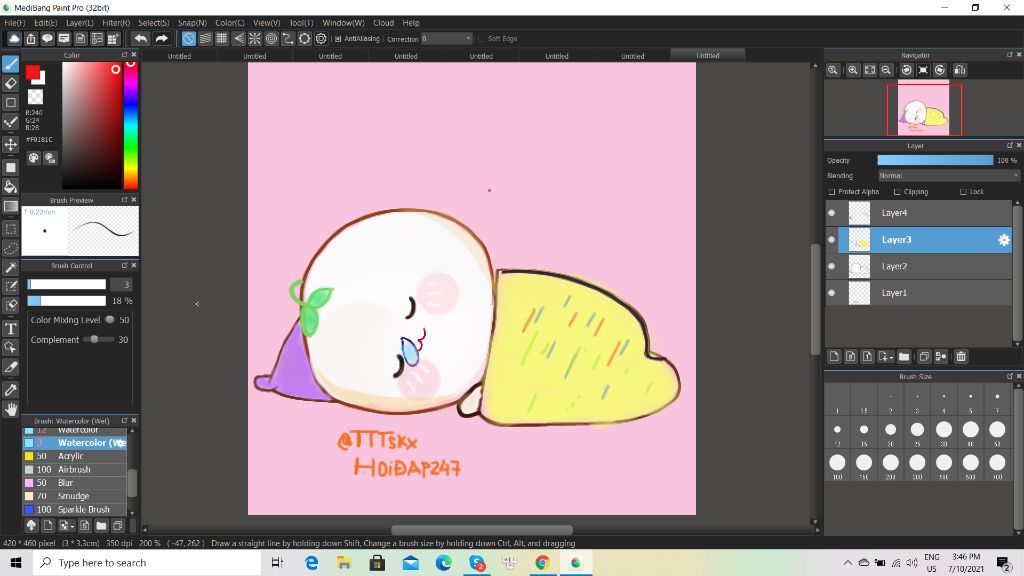Image resolution: width=1024 pixels, height=576 pixels.
Task: Adjust the layer Opacity slider
Action: [935, 160]
